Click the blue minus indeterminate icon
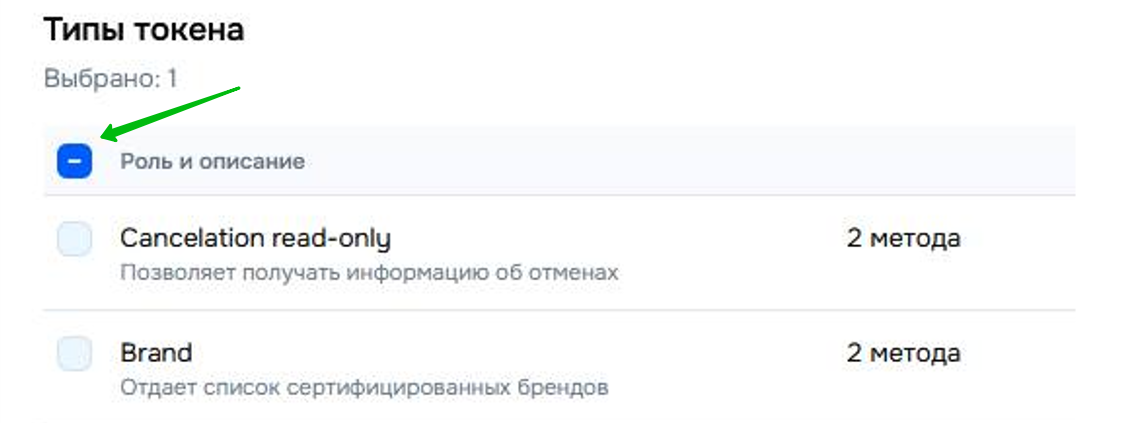 click(x=75, y=161)
